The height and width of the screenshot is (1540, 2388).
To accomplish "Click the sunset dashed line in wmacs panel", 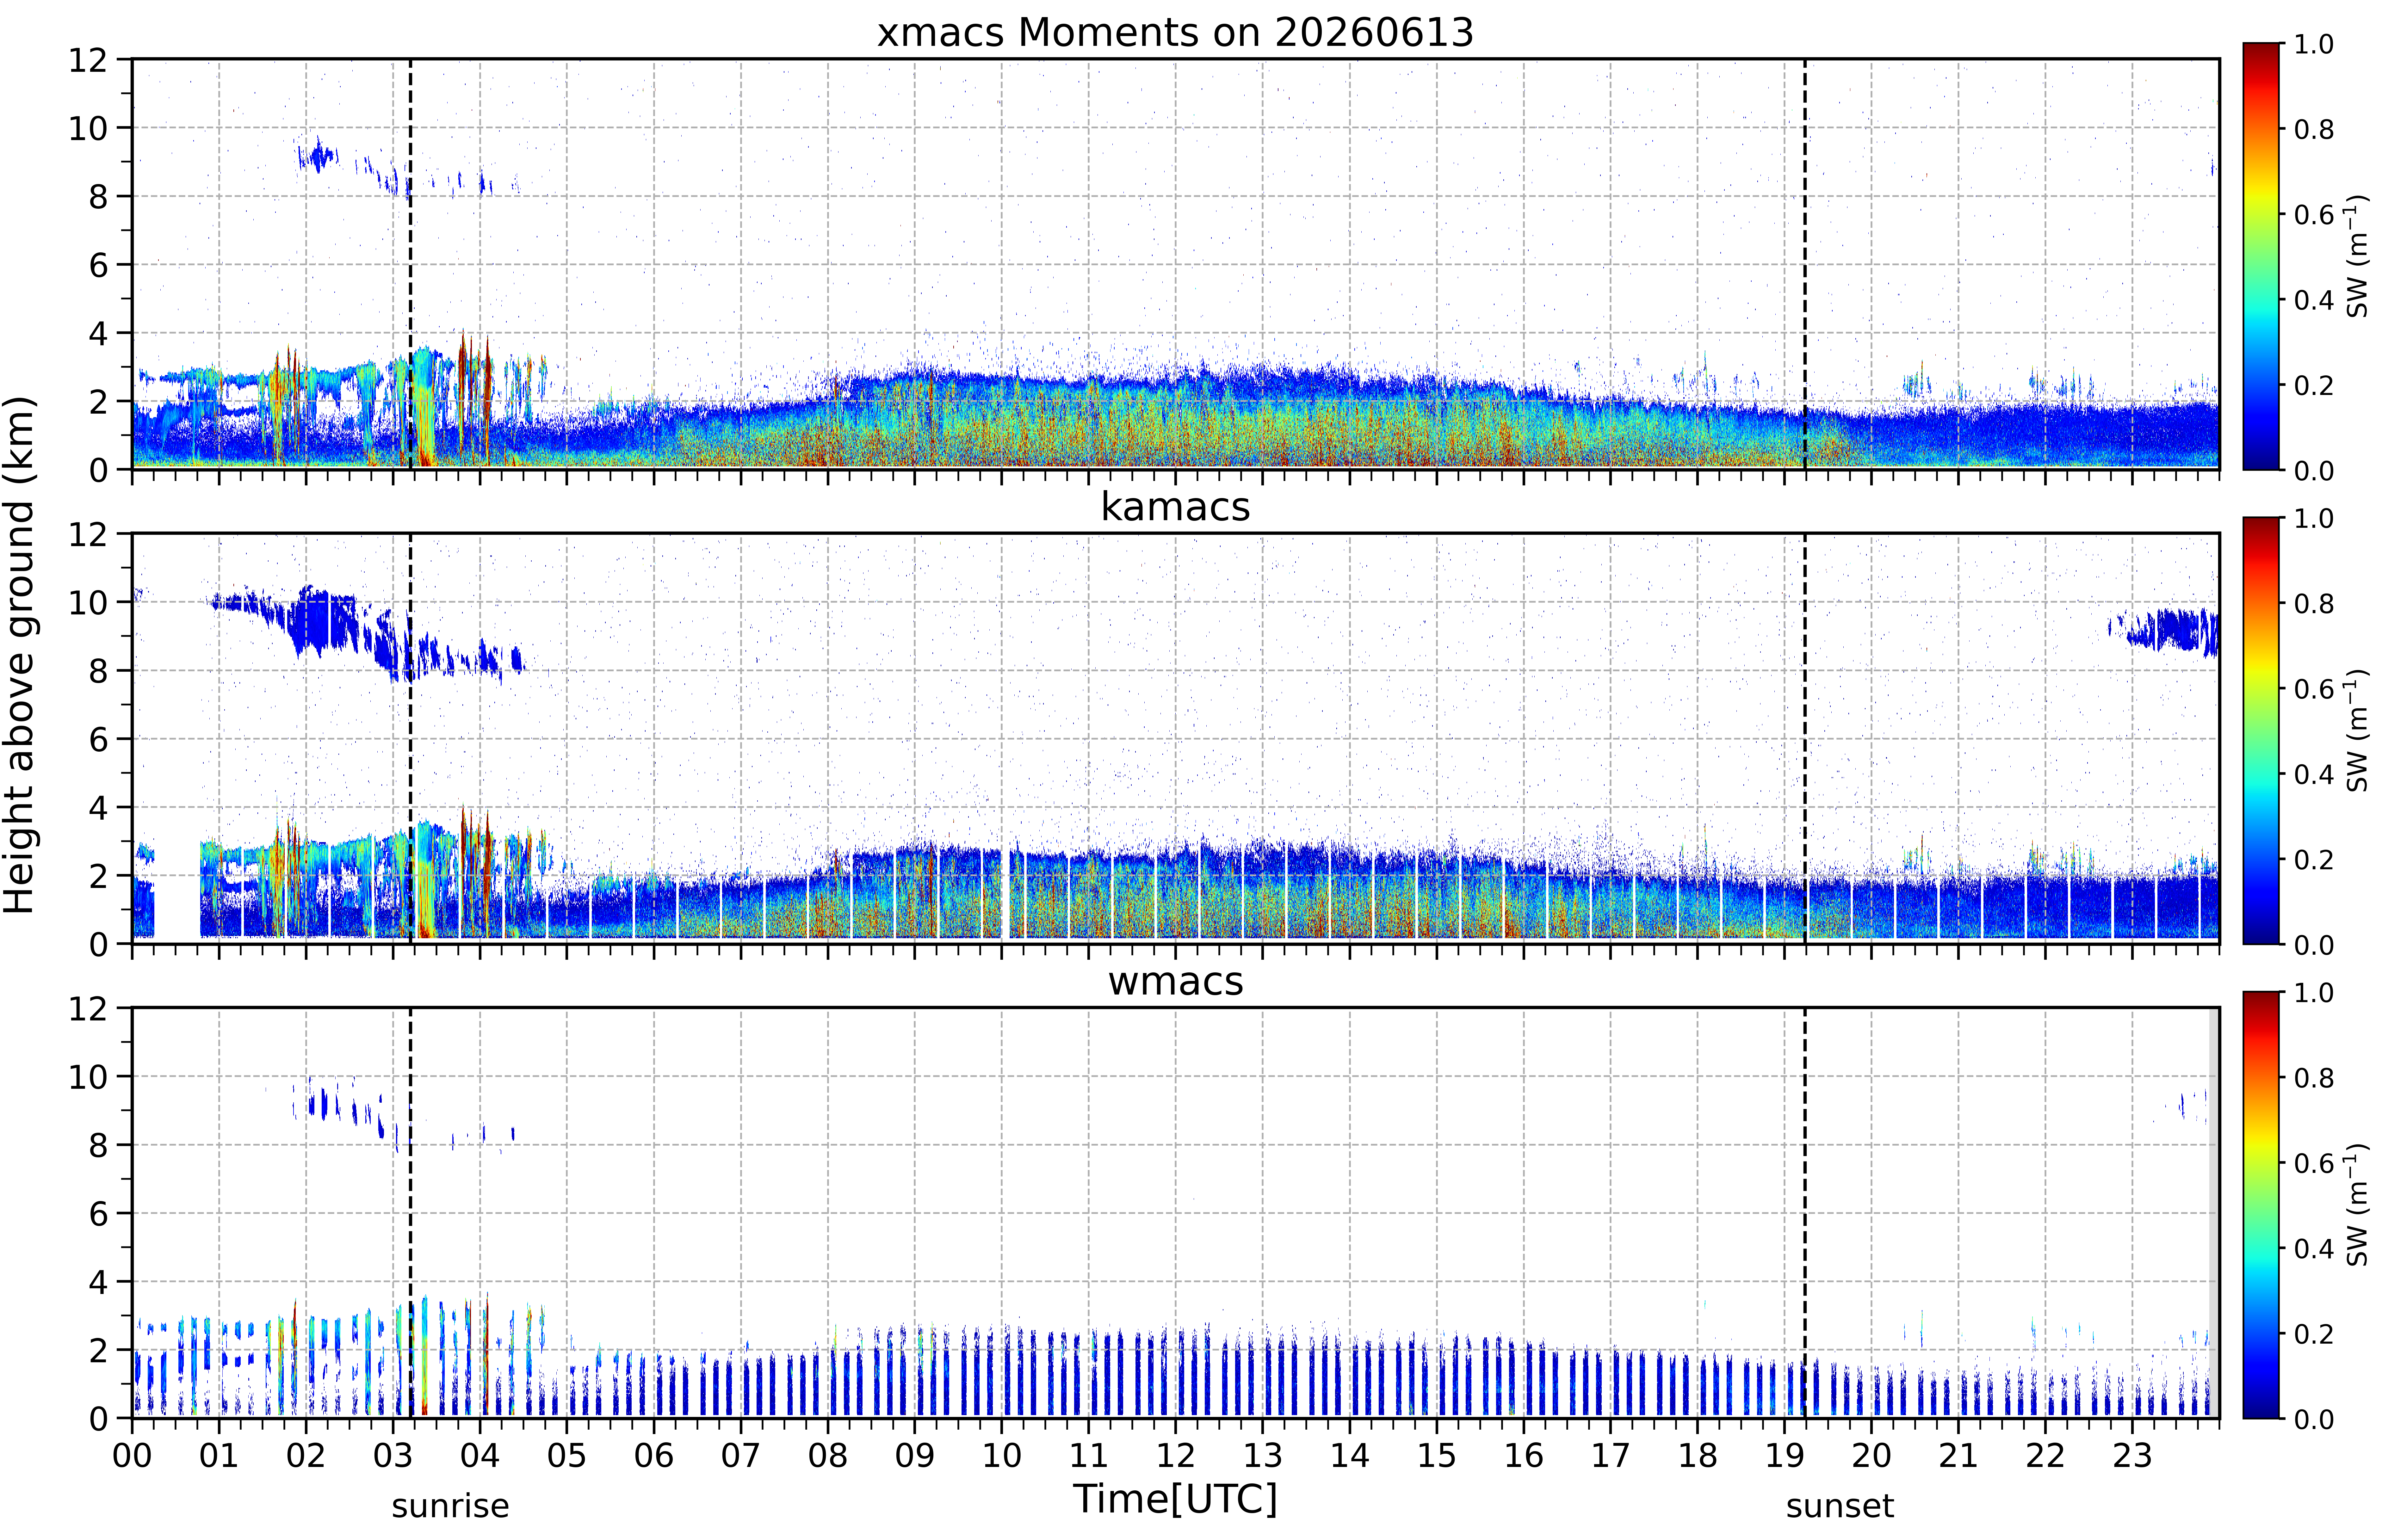I will [1805, 1213].
